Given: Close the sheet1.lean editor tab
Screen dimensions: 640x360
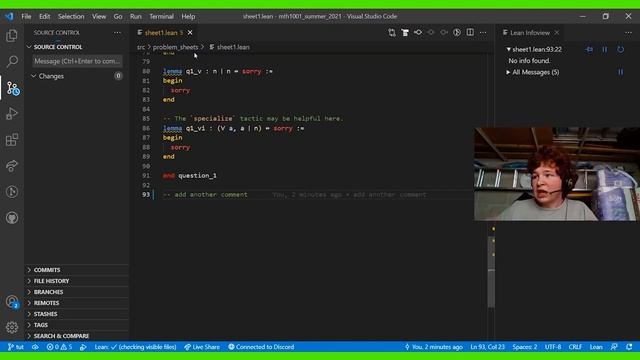Looking at the screenshot, I should coord(190,33).
